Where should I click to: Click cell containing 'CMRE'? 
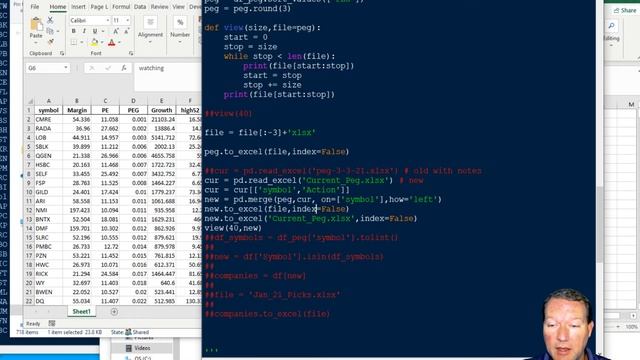[x=49, y=120]
